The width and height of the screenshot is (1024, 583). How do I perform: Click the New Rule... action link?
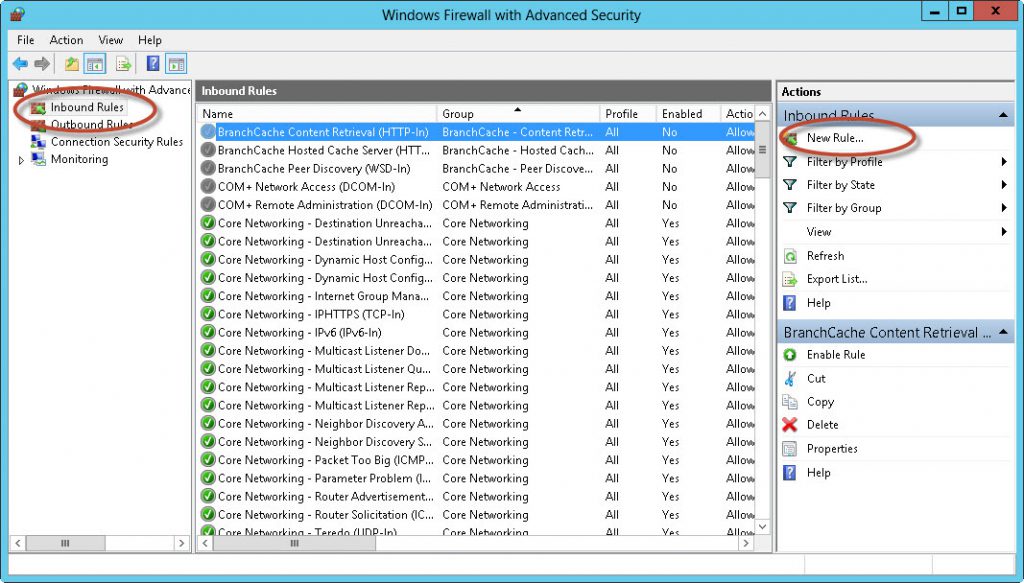(x=835, y=138)
